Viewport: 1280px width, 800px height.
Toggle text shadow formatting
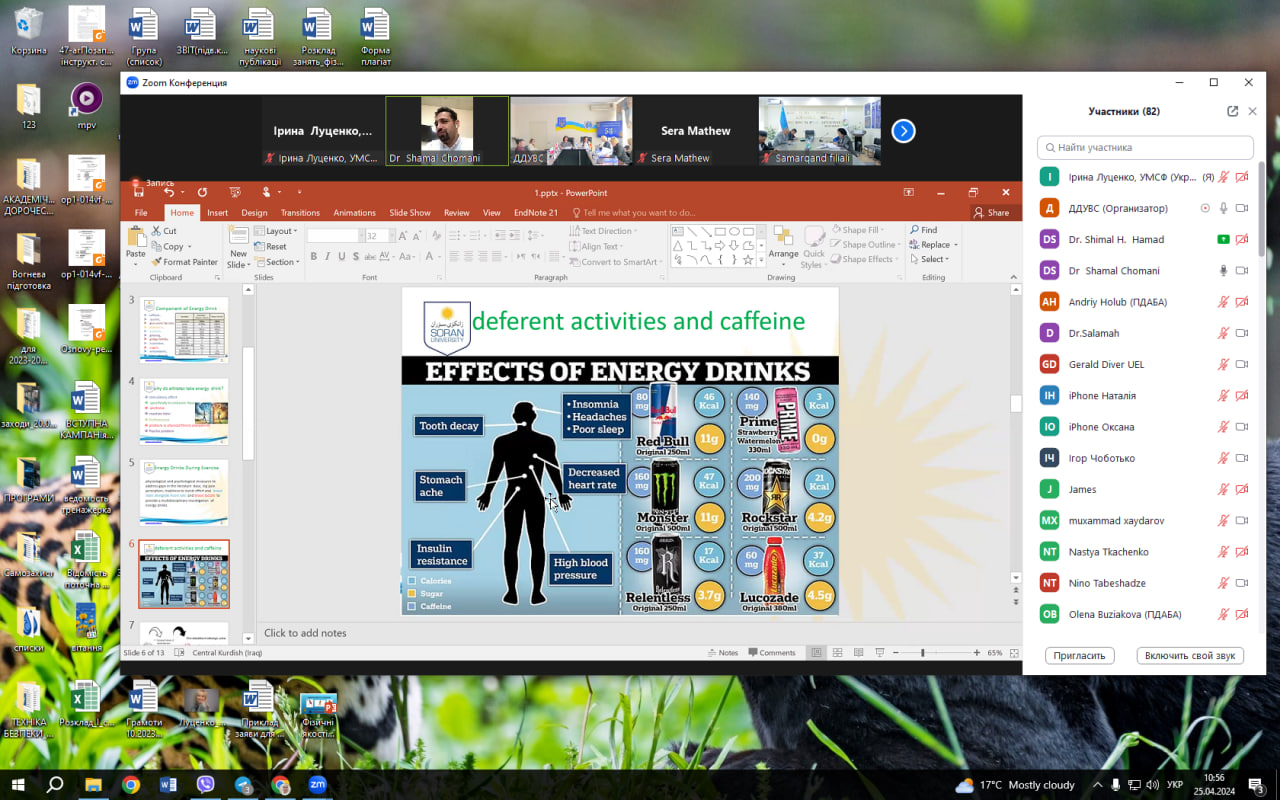(x=355, y=257)
